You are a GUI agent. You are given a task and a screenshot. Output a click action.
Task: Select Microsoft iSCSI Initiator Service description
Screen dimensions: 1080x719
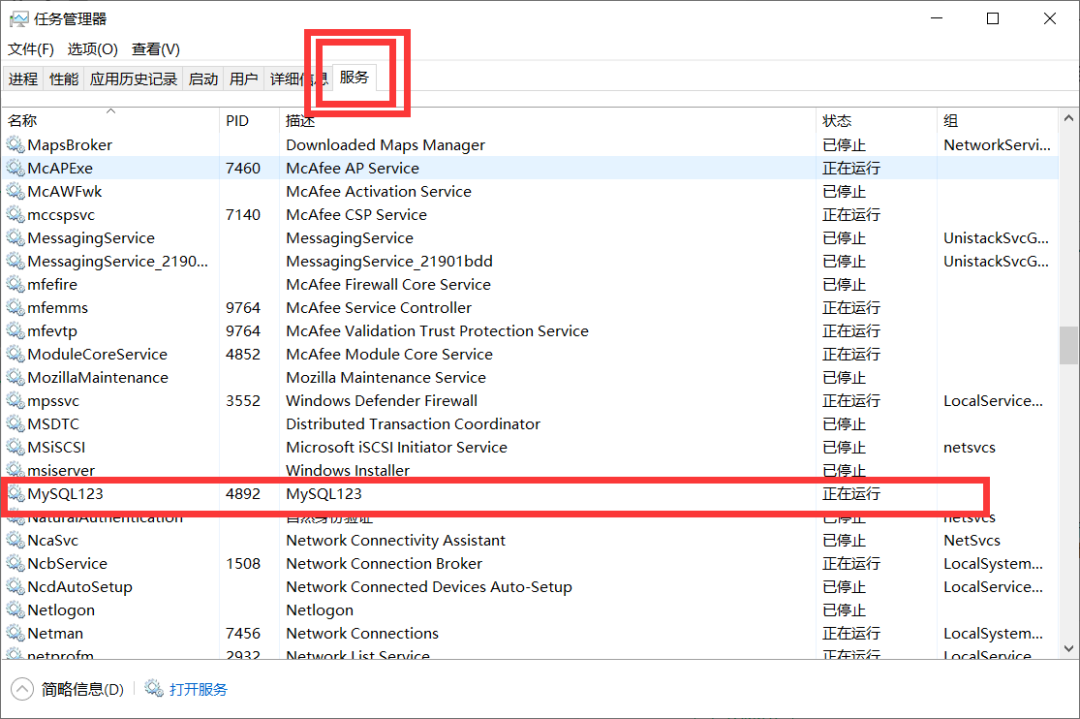click(397, 447)
